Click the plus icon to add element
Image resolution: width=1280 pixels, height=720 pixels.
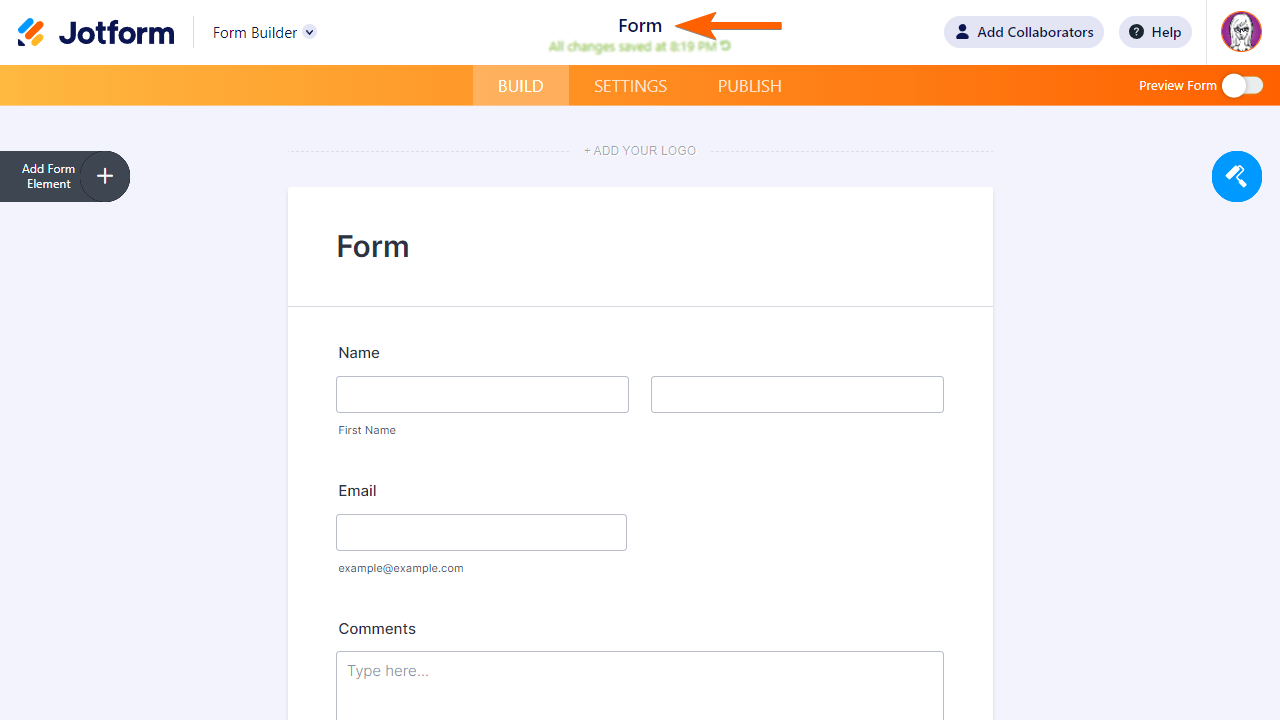coord(105,177)
